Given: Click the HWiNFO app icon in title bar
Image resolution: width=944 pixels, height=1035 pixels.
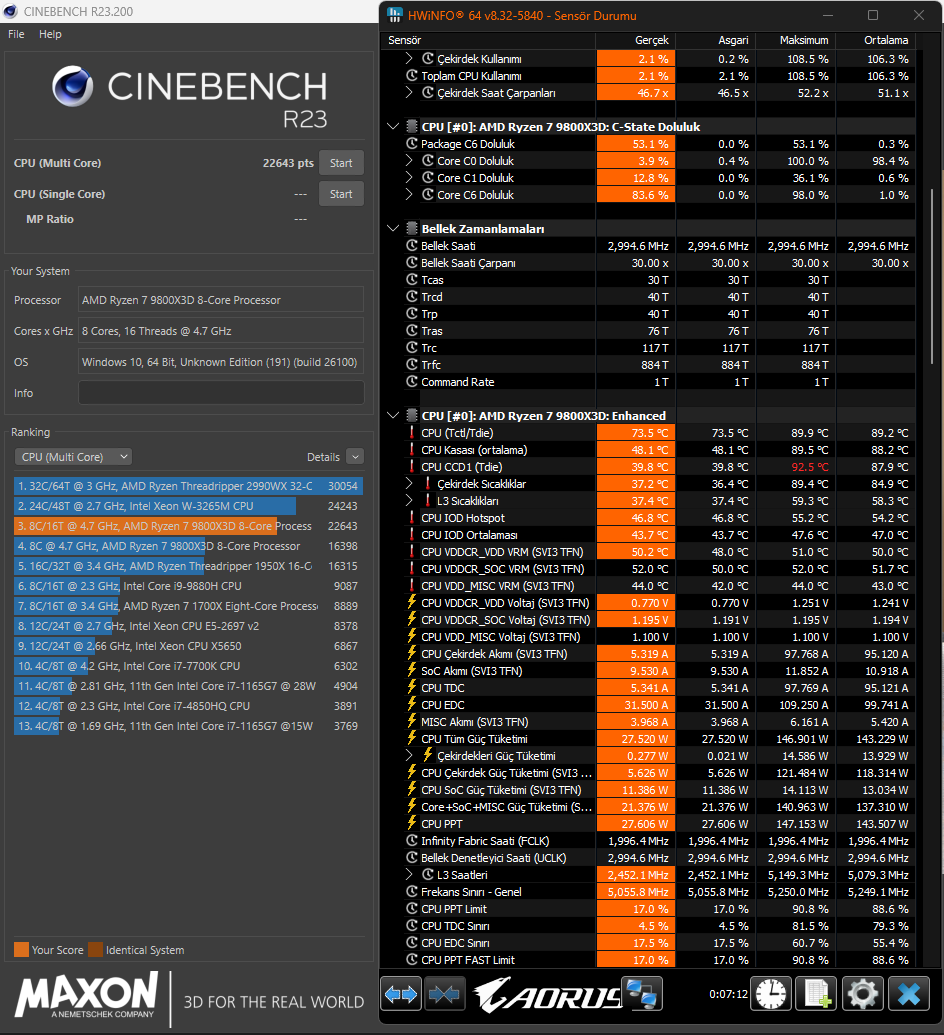Looking at the screenshot, I should pos(395,15).
